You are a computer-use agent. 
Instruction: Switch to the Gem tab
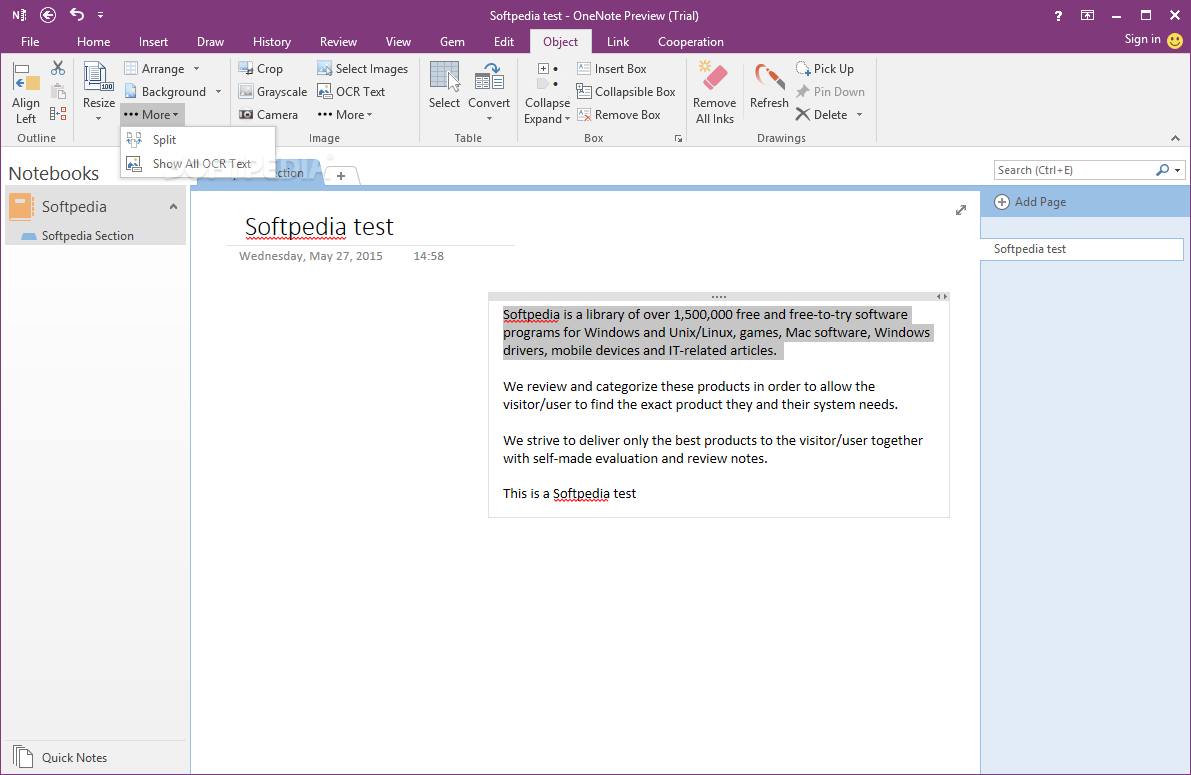(452, 42)
